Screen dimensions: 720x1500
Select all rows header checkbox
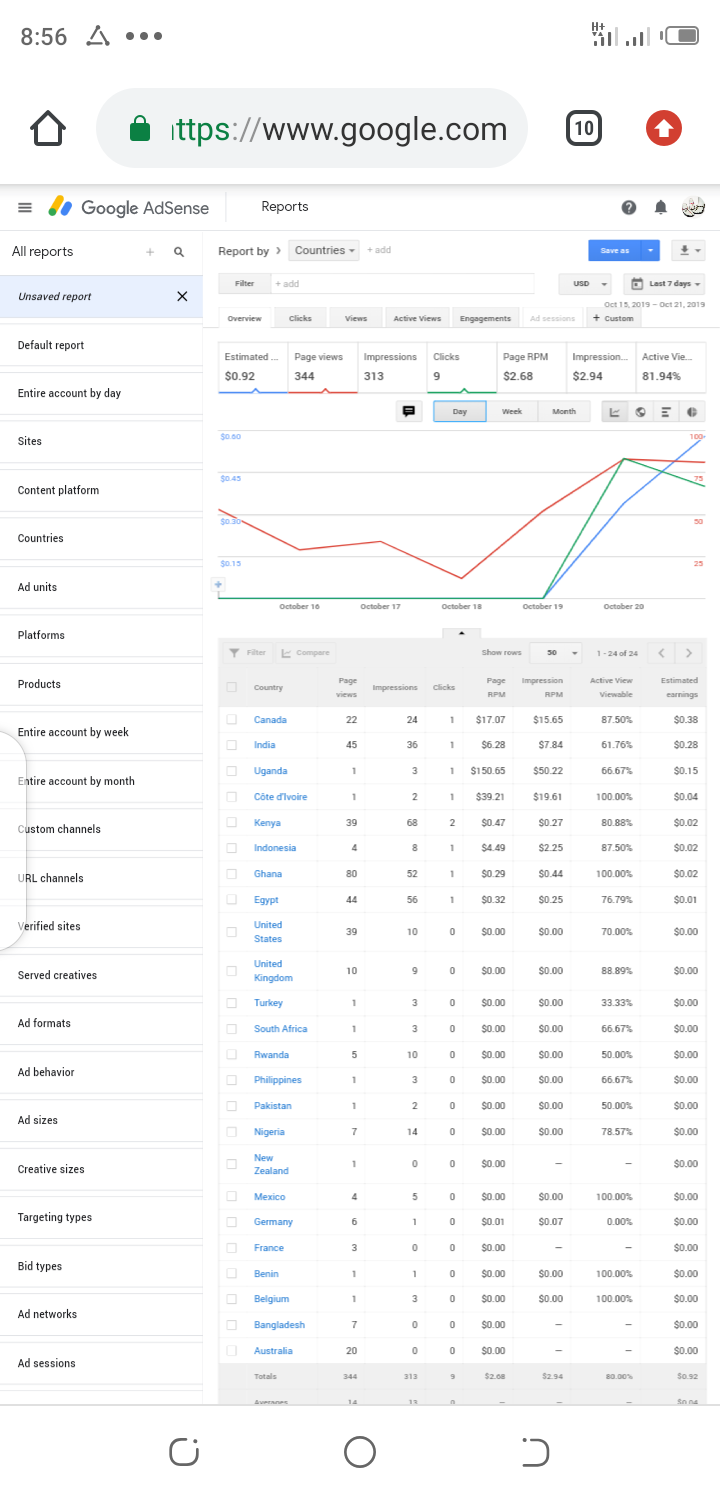232,687
